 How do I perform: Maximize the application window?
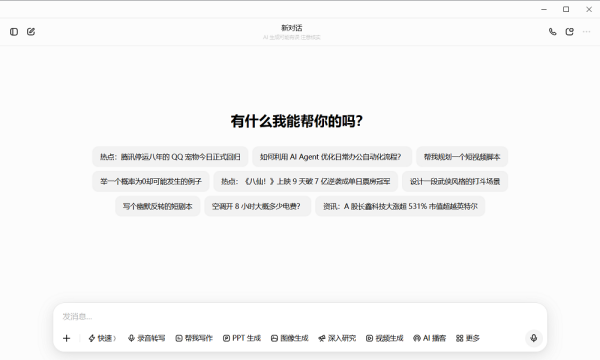566,9
